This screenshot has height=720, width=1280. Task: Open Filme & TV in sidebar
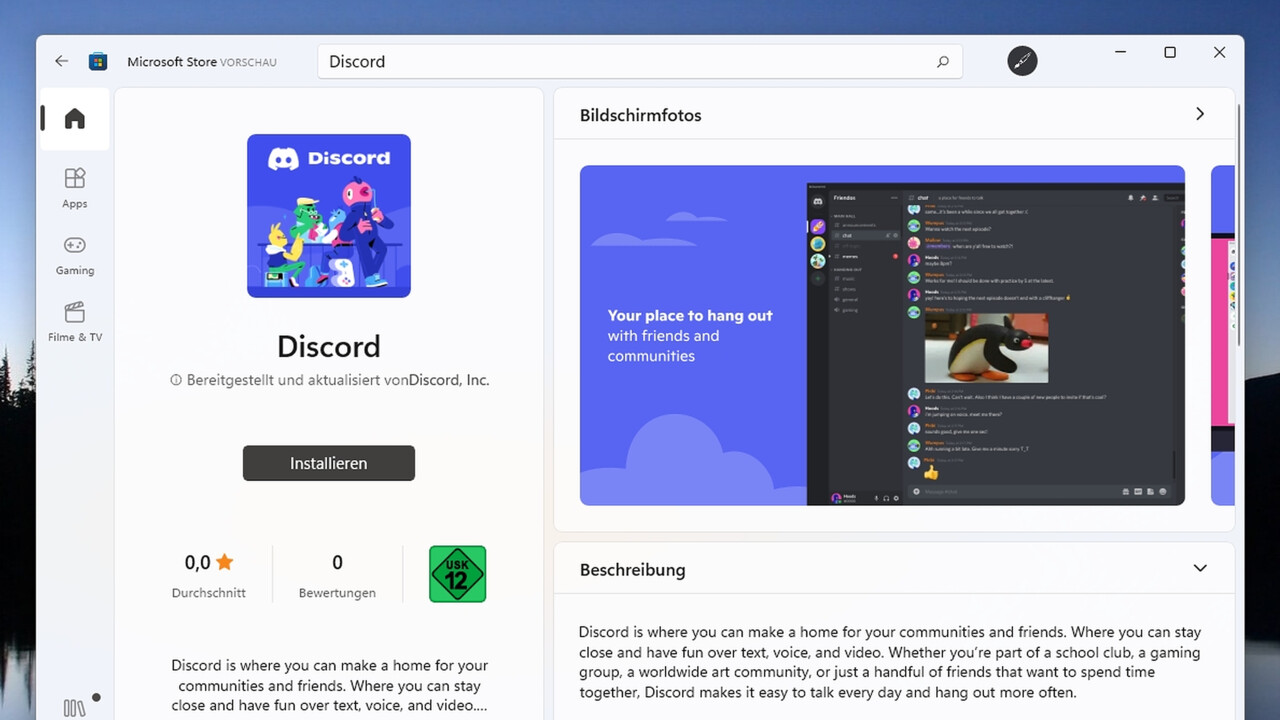75,322
